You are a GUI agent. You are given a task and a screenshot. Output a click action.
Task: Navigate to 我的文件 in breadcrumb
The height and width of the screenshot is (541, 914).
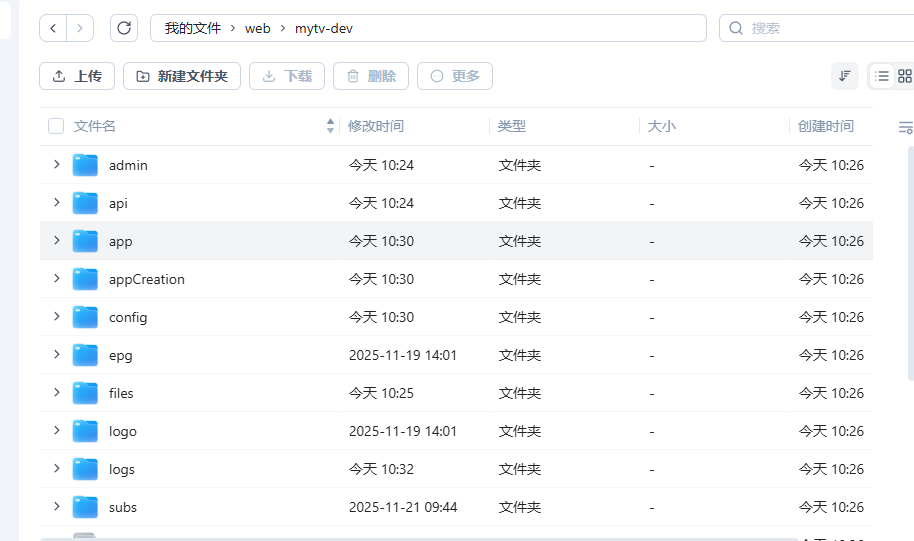[192, 28]
